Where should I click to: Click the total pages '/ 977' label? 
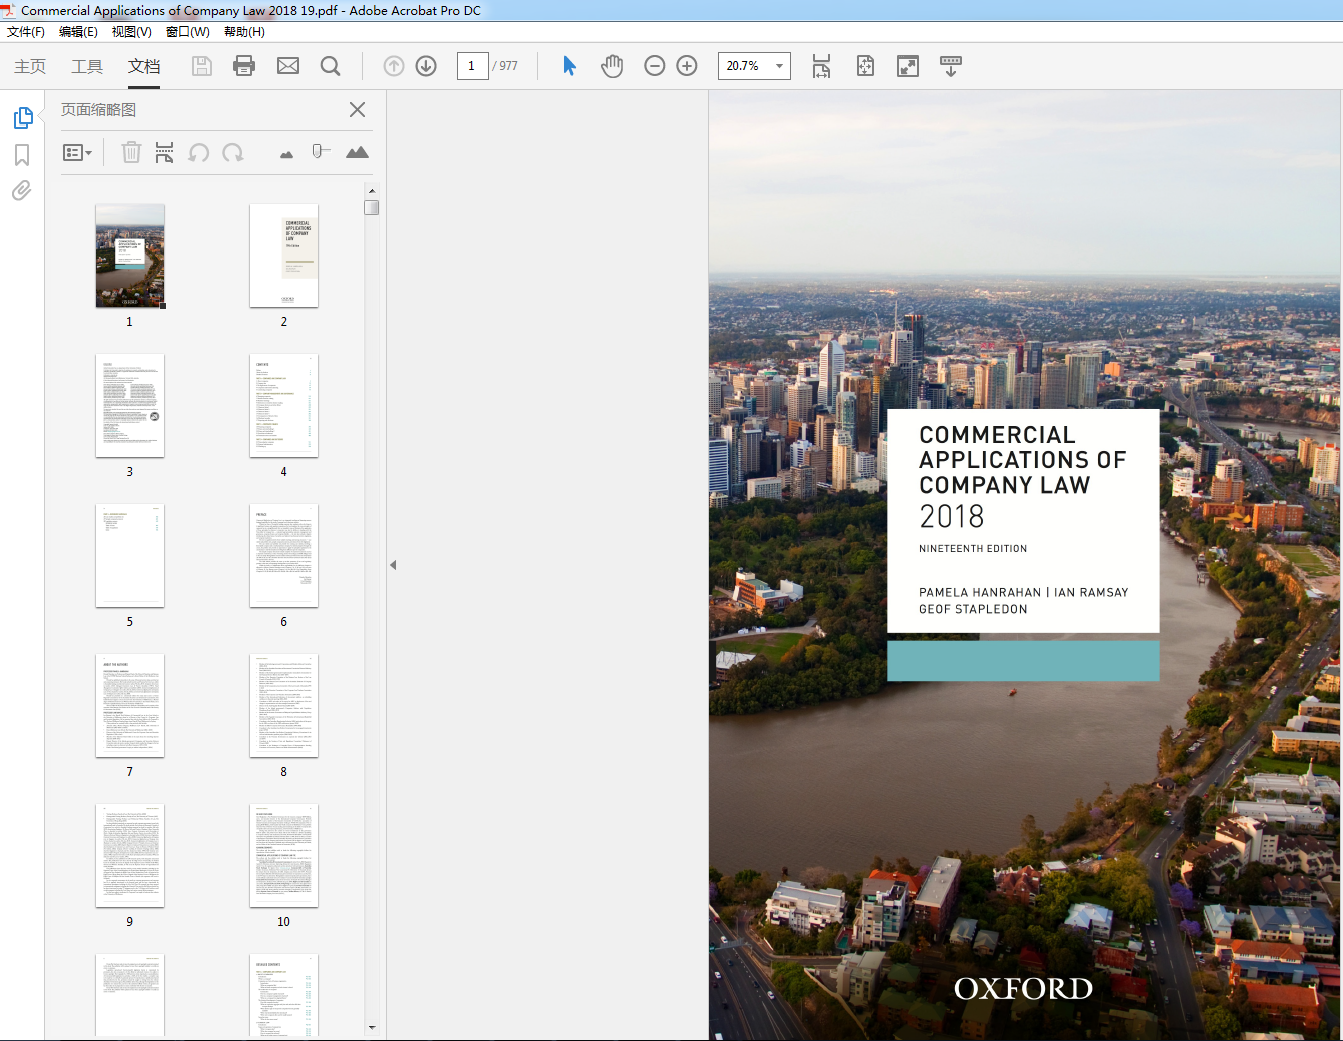click(x=505, y=66)
